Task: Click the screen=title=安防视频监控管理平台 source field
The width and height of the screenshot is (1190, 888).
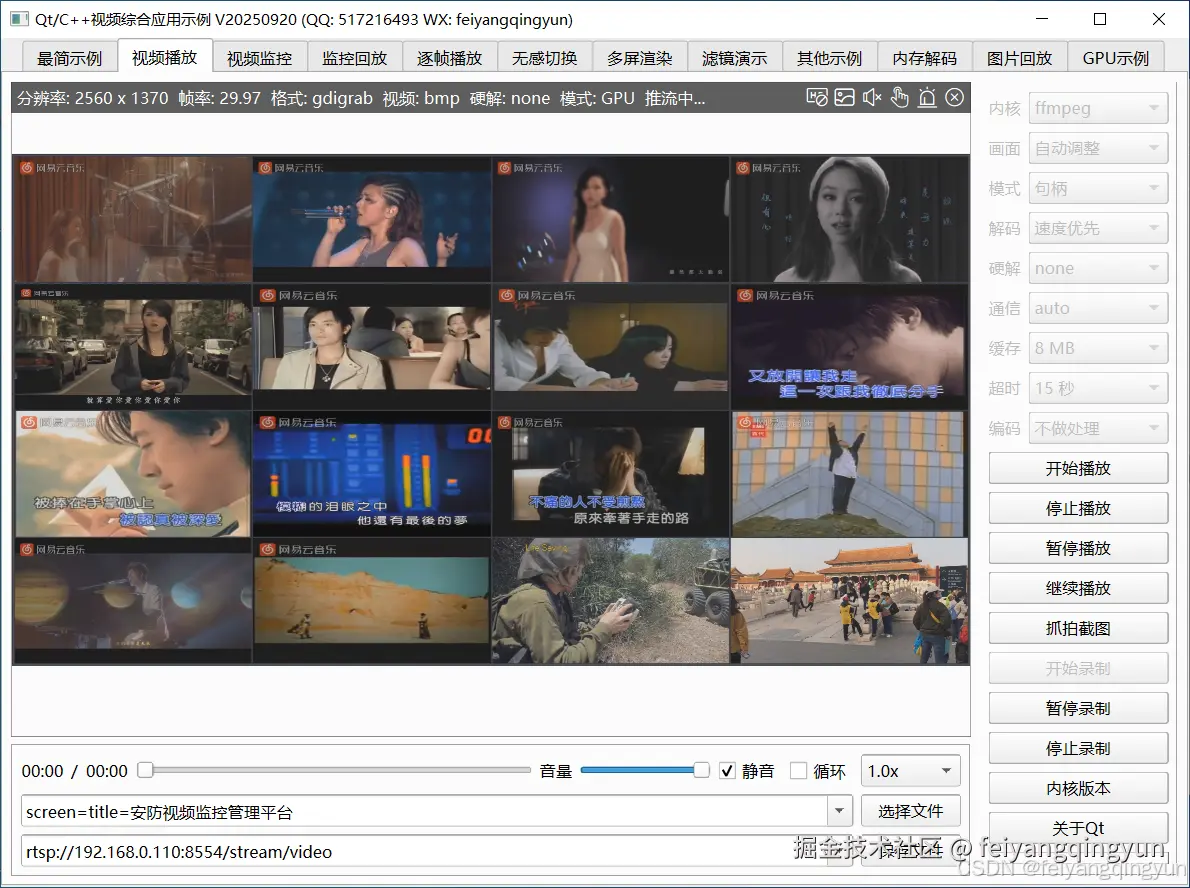Action: click(x=425, y=812)
